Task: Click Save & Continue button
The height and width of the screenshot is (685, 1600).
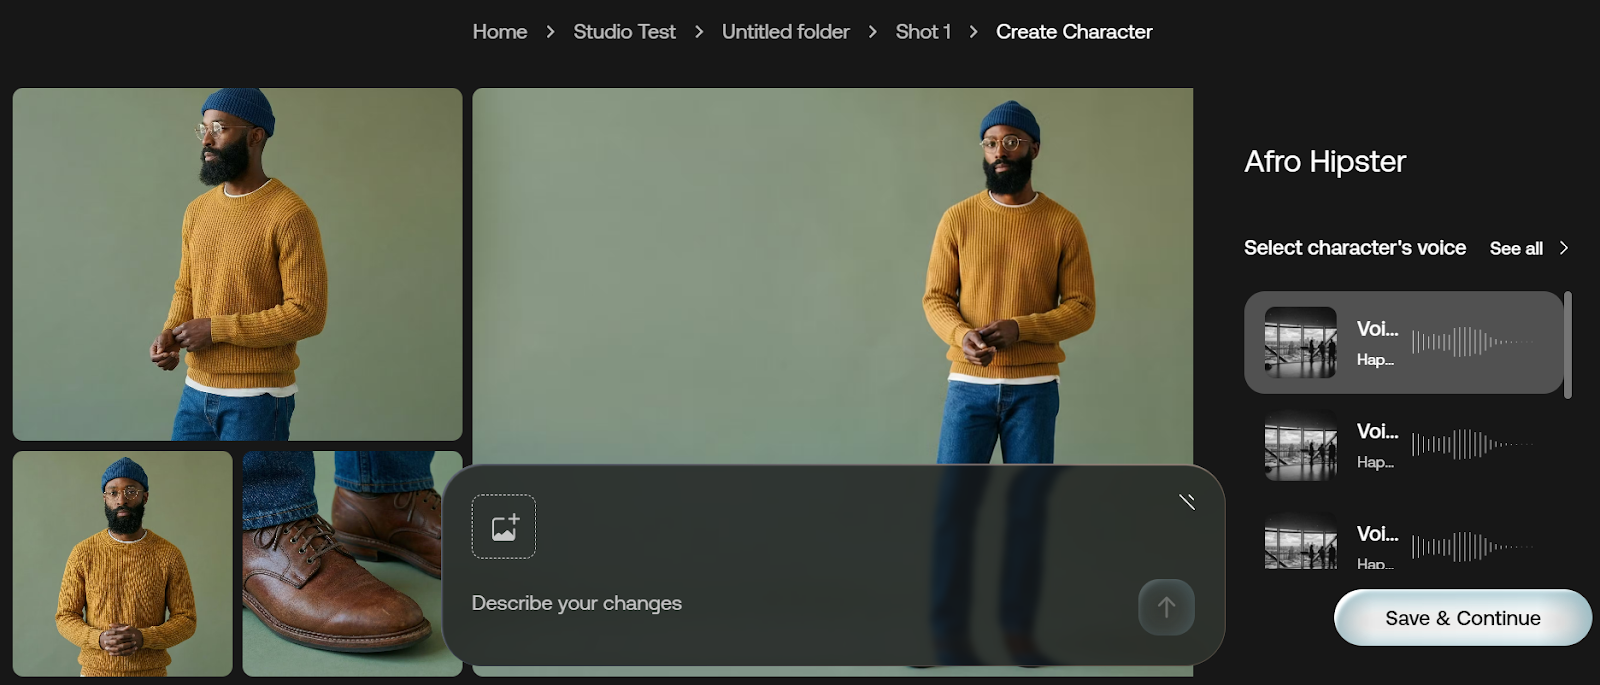Action: click(x=1462, y=618)
